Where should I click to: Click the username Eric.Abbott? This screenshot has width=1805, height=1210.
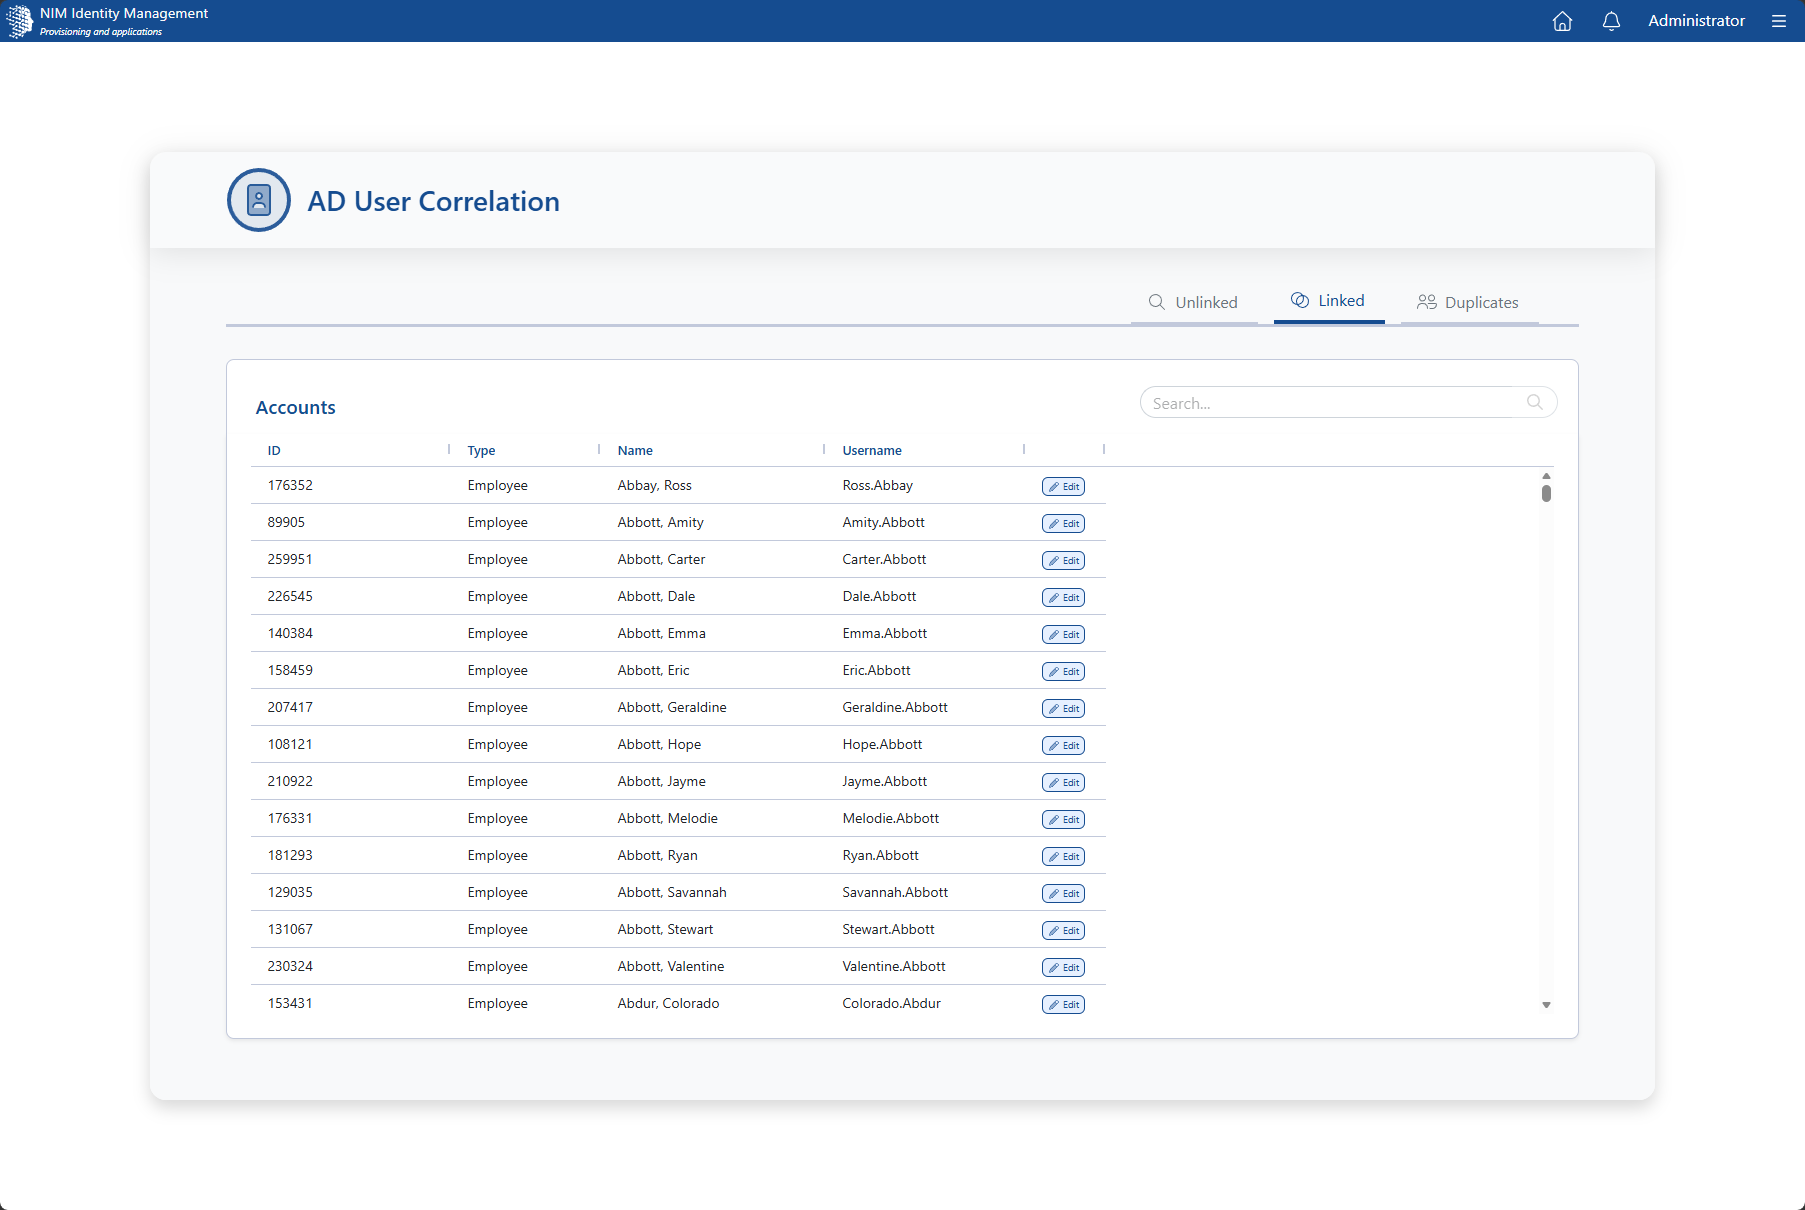point(876,670)
